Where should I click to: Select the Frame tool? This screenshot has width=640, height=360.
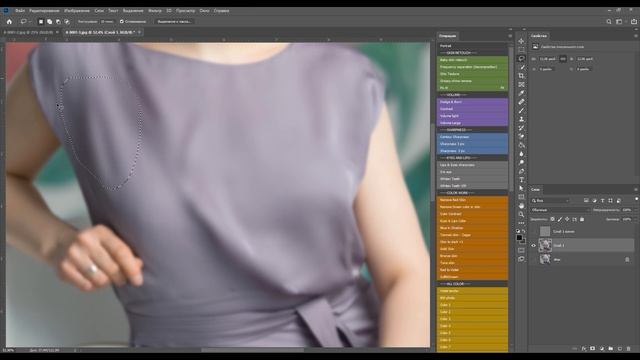point(521,84)
